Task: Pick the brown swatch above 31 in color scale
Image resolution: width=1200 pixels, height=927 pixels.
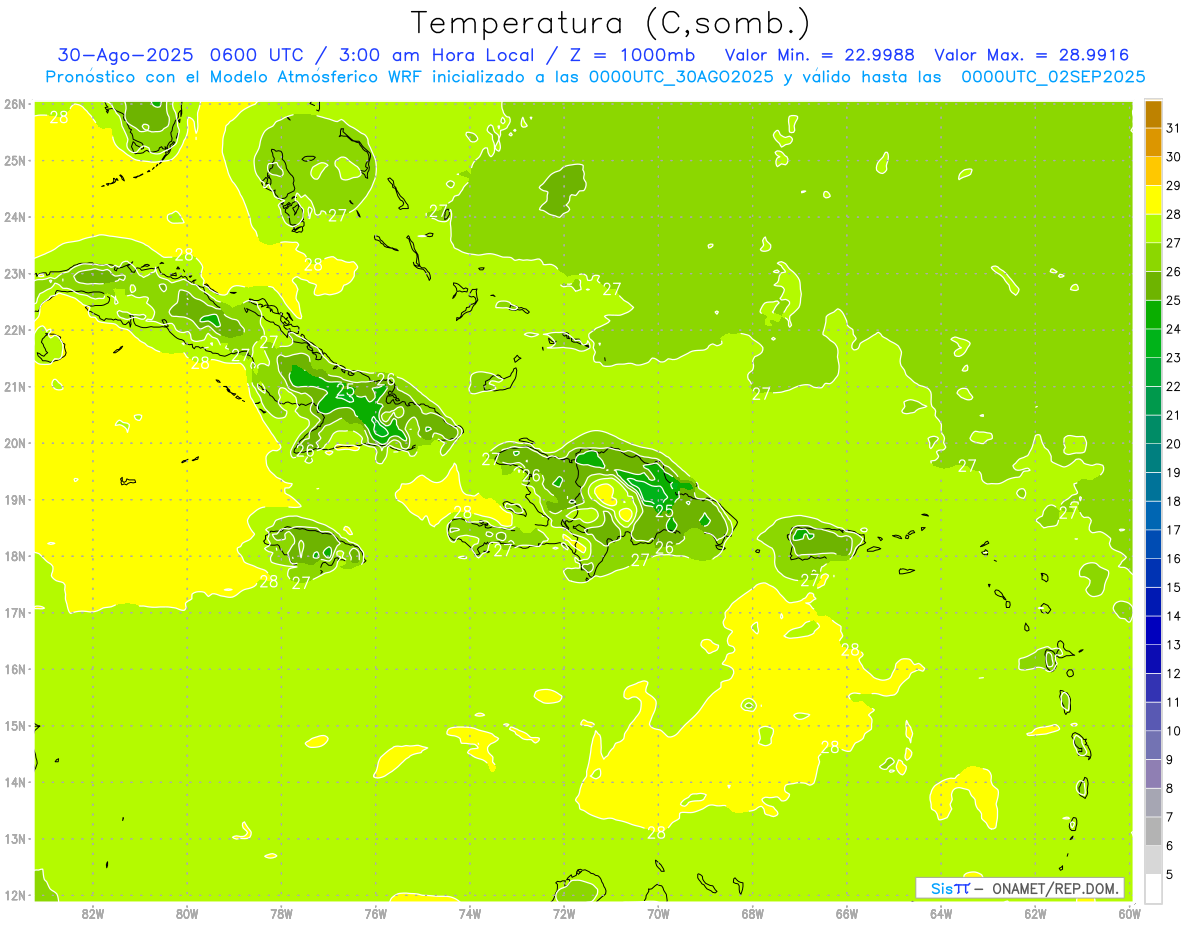Action: [1153, 114]
